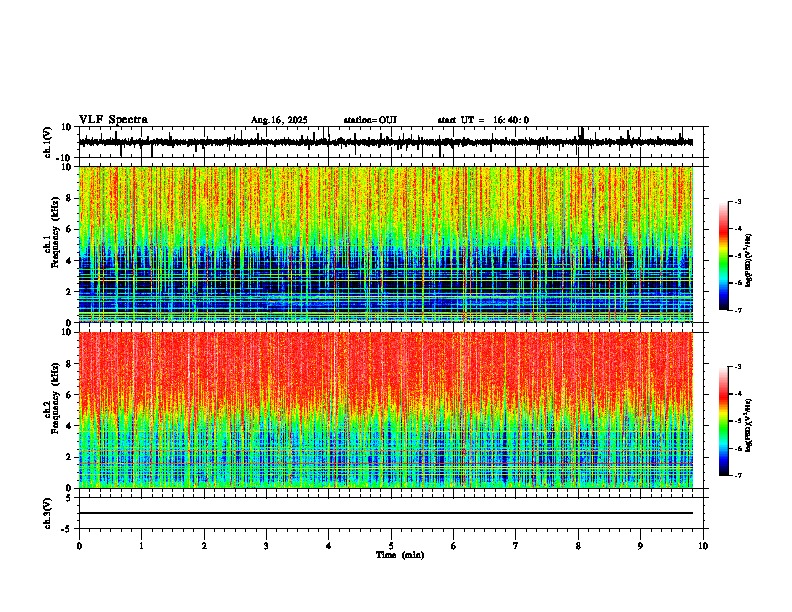Screen dimensions: 792x612
Task: Click inside the ch.1 spectrogram panel
Action: (x=386, y=244)
